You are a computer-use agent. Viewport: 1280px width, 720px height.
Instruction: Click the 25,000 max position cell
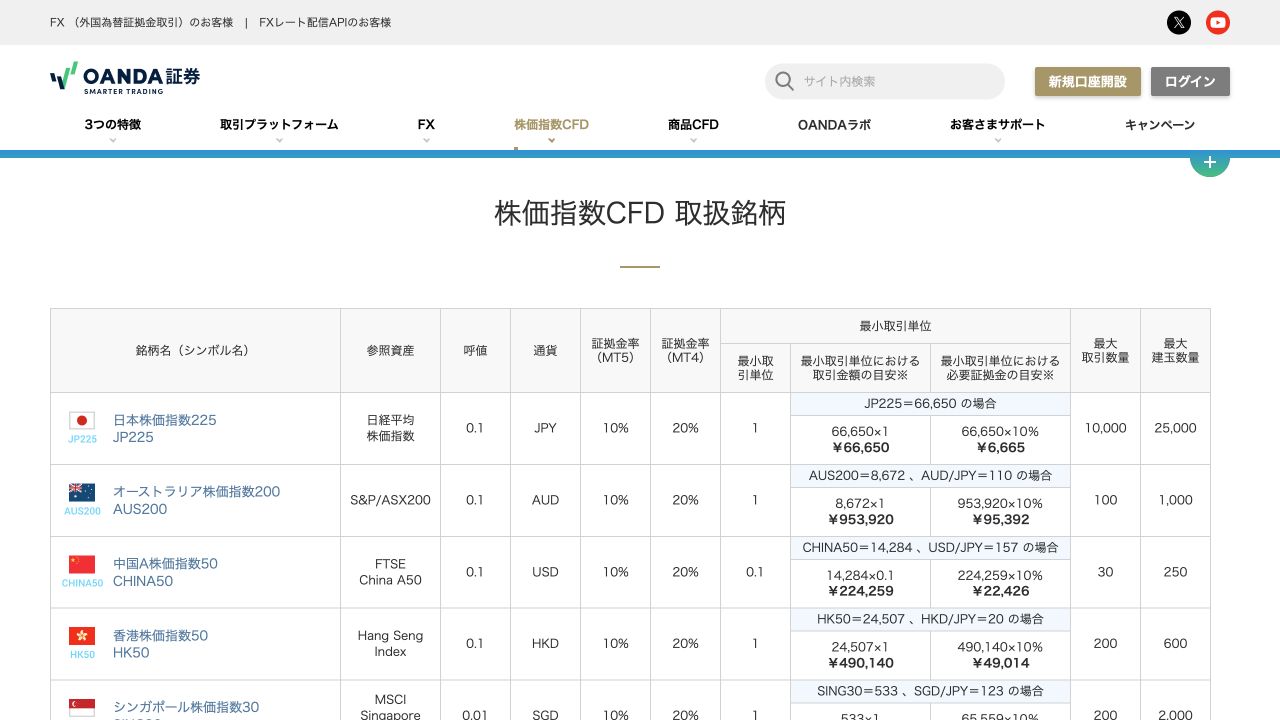coord(1175,428)
